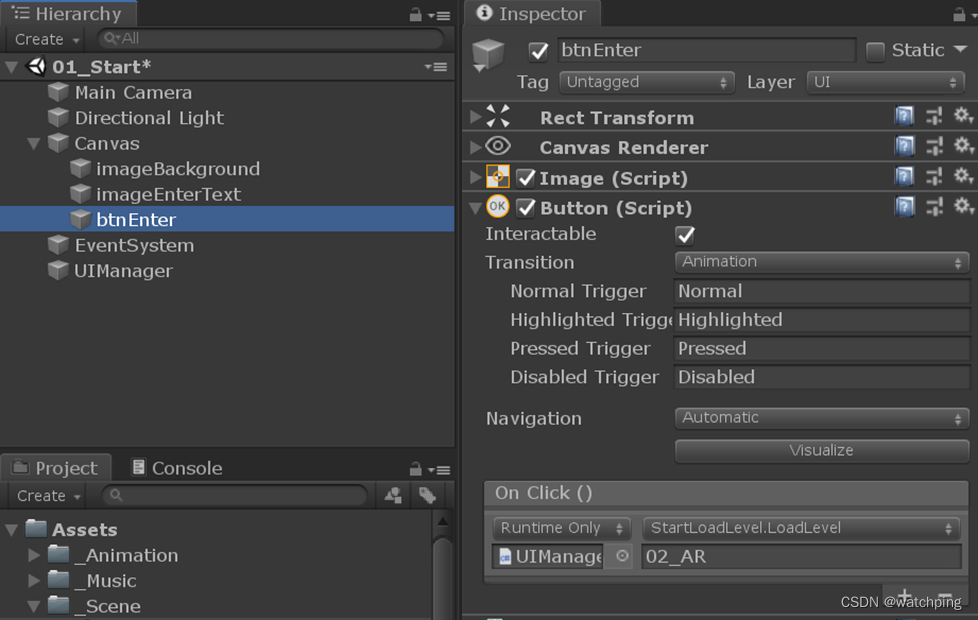Image resolution: width=978 pixels, height=620 pixels.
Task: Click the Hierarchy search field
Action: coord(270,39)
